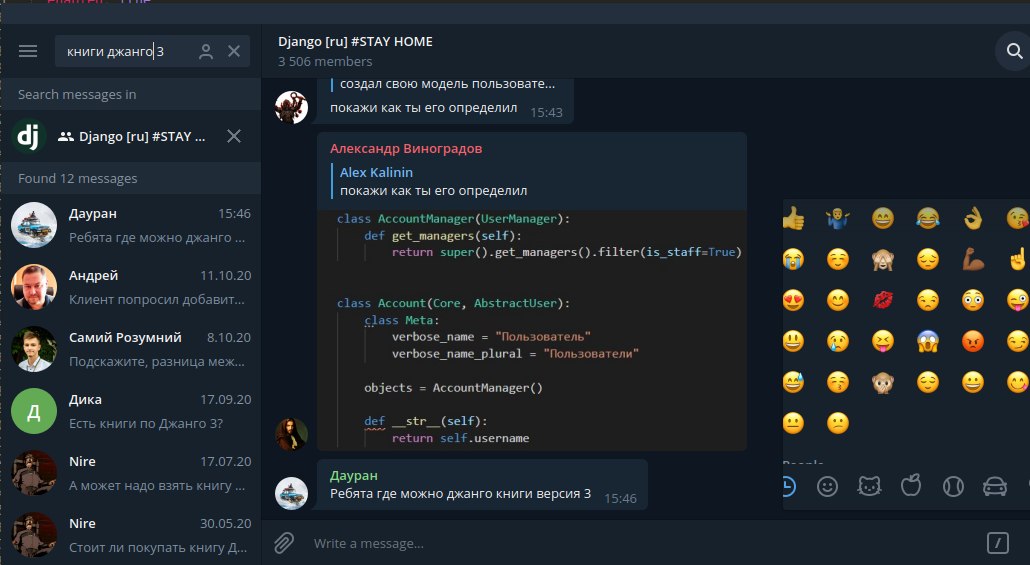Open search in chat magnifier icon
Viewport: 1030px width, 565px height.
coord(1014,51)
